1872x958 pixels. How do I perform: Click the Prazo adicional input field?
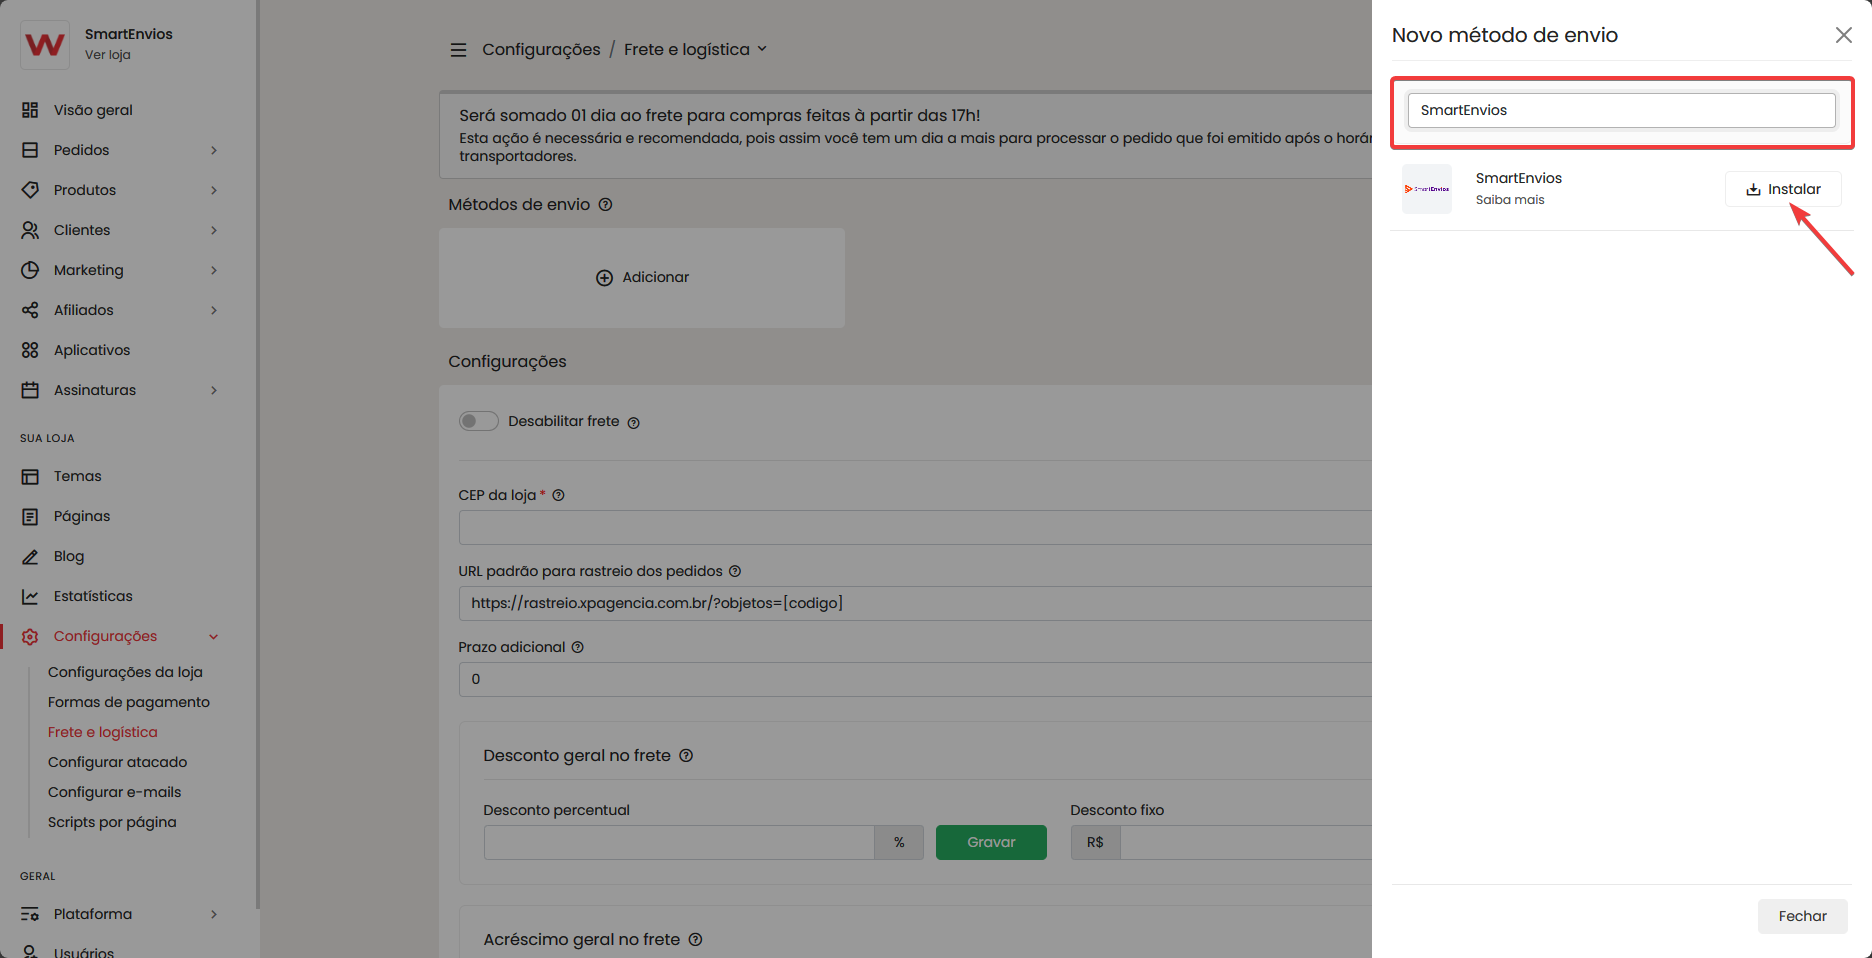point(915,679)
